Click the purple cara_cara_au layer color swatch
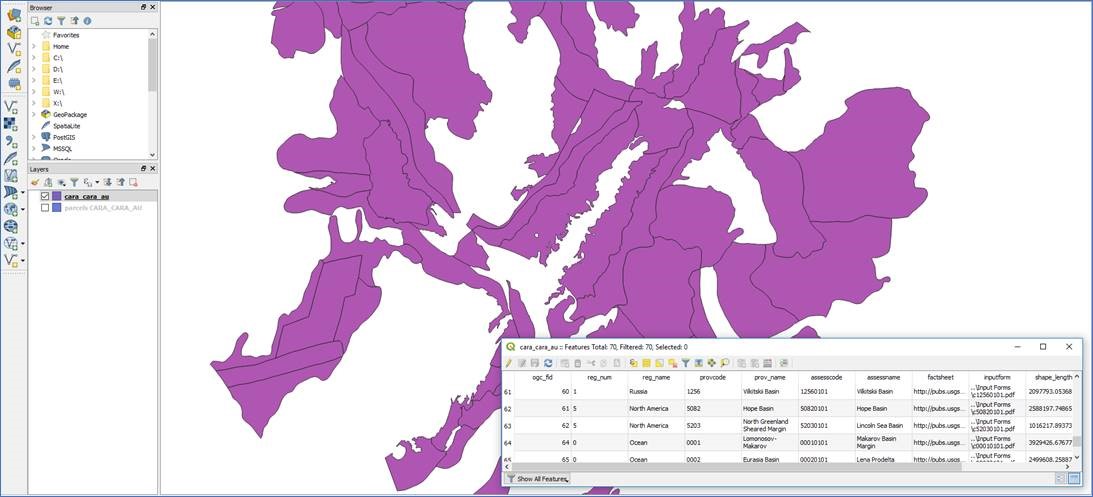The height and width of the screenshot is (497, 1093). [x=56, y=197]
